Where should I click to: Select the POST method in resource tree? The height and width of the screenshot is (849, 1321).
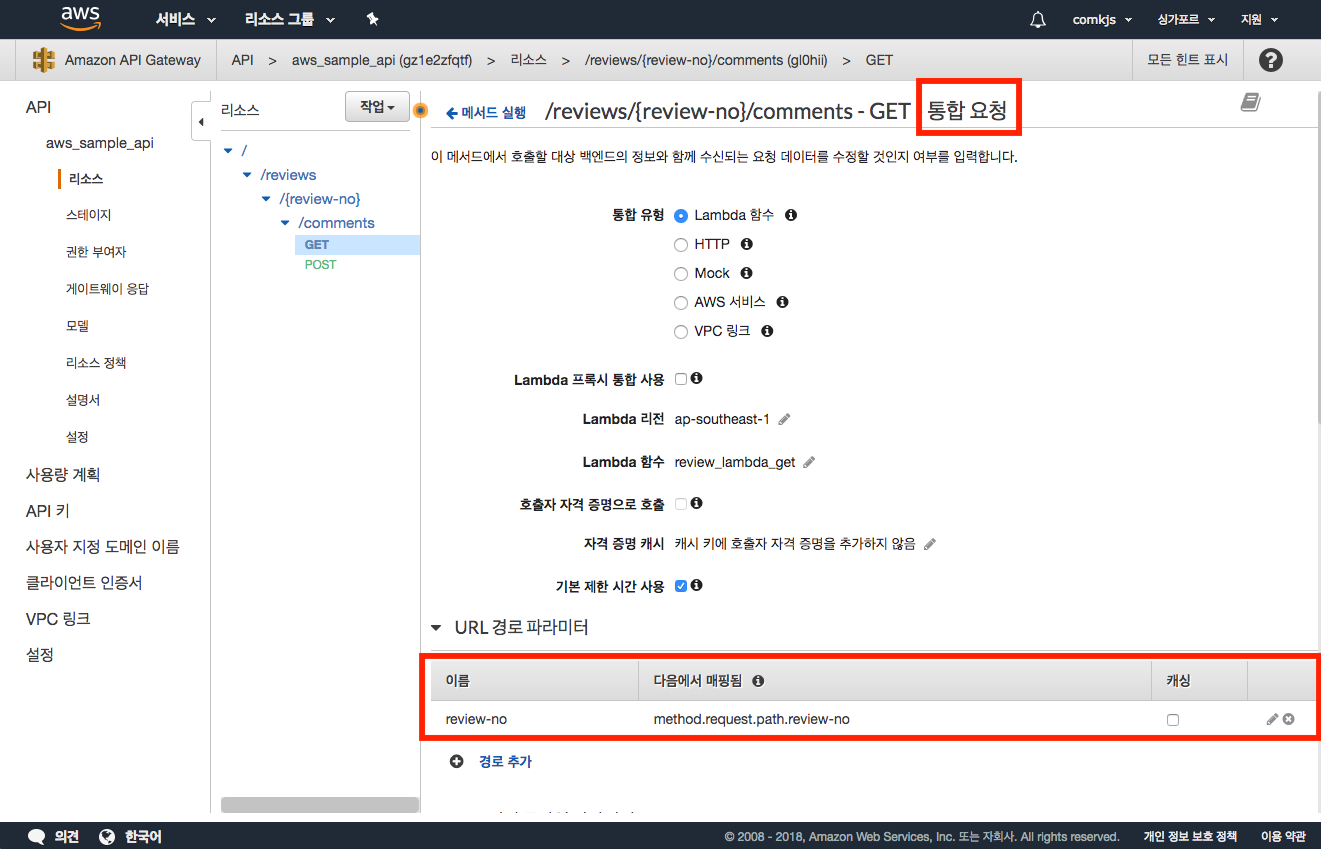coord(320,265)
